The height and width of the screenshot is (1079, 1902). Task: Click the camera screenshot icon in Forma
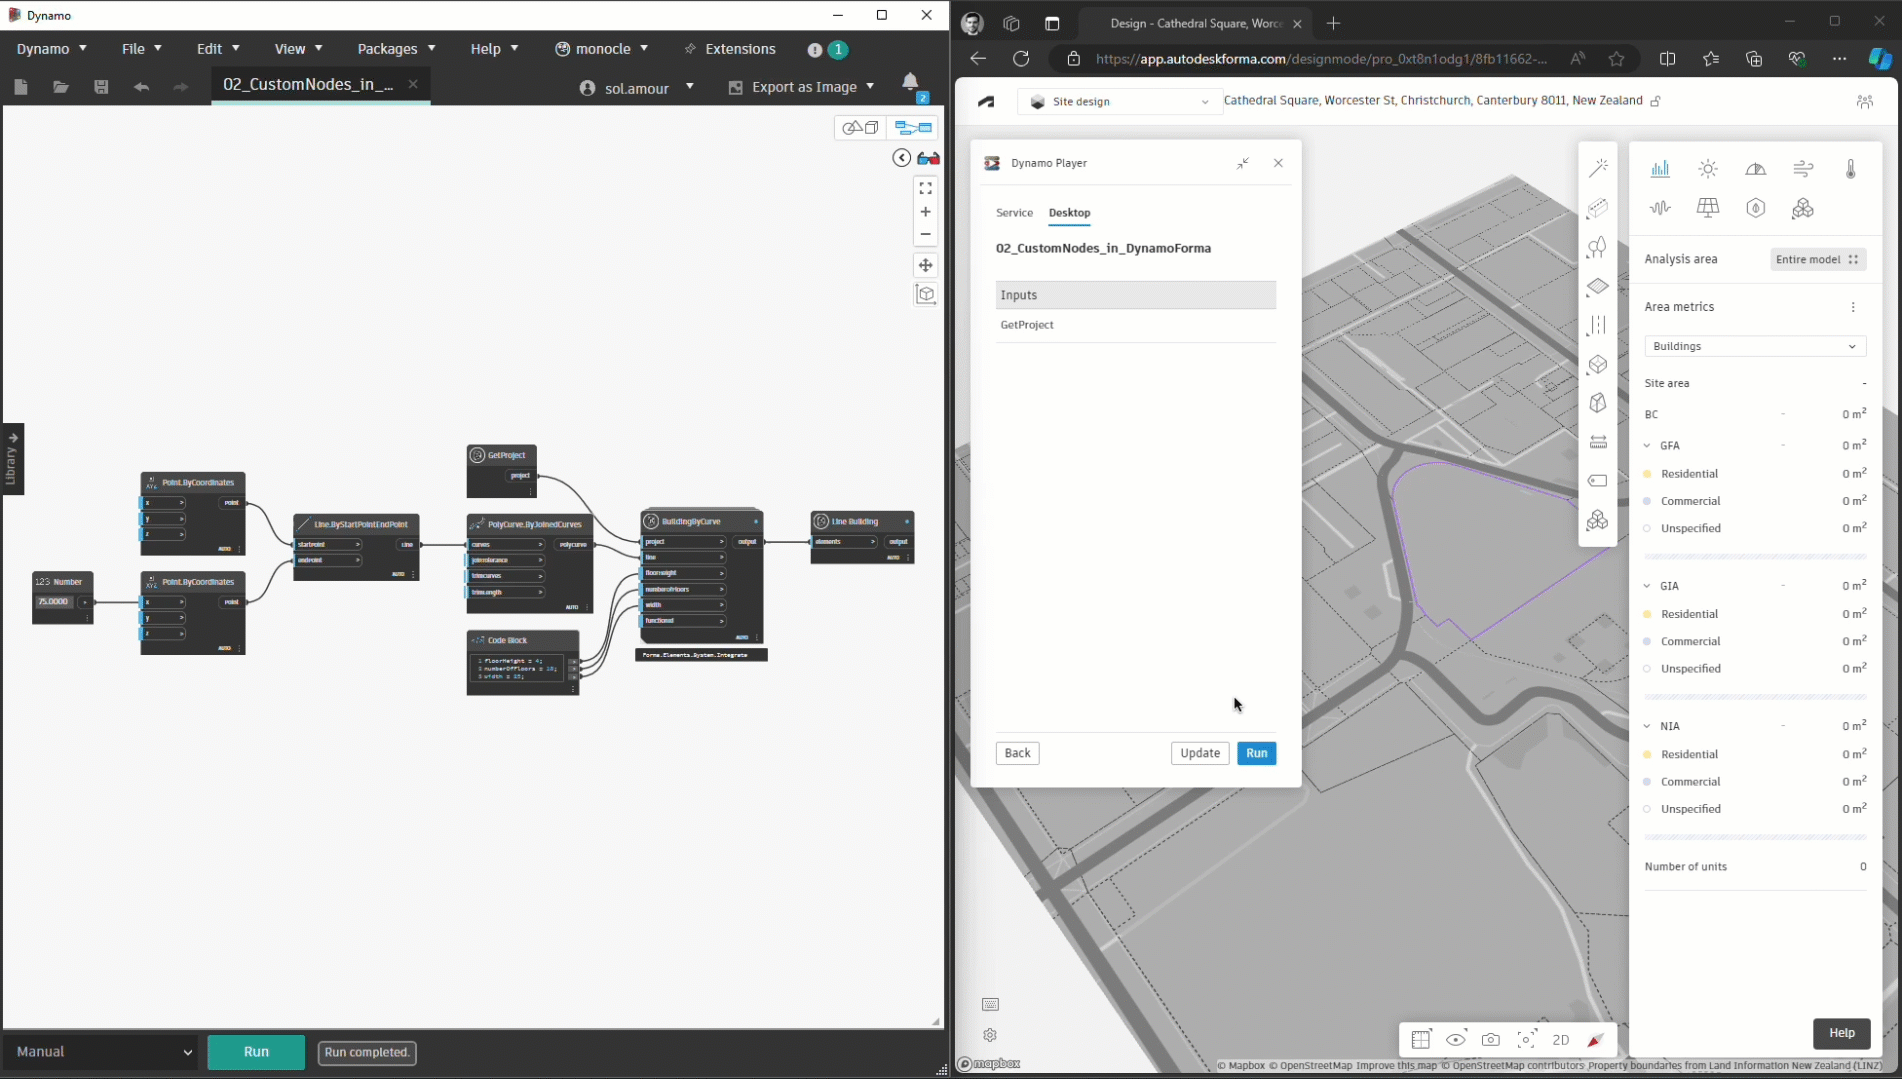point(1490,1040)
